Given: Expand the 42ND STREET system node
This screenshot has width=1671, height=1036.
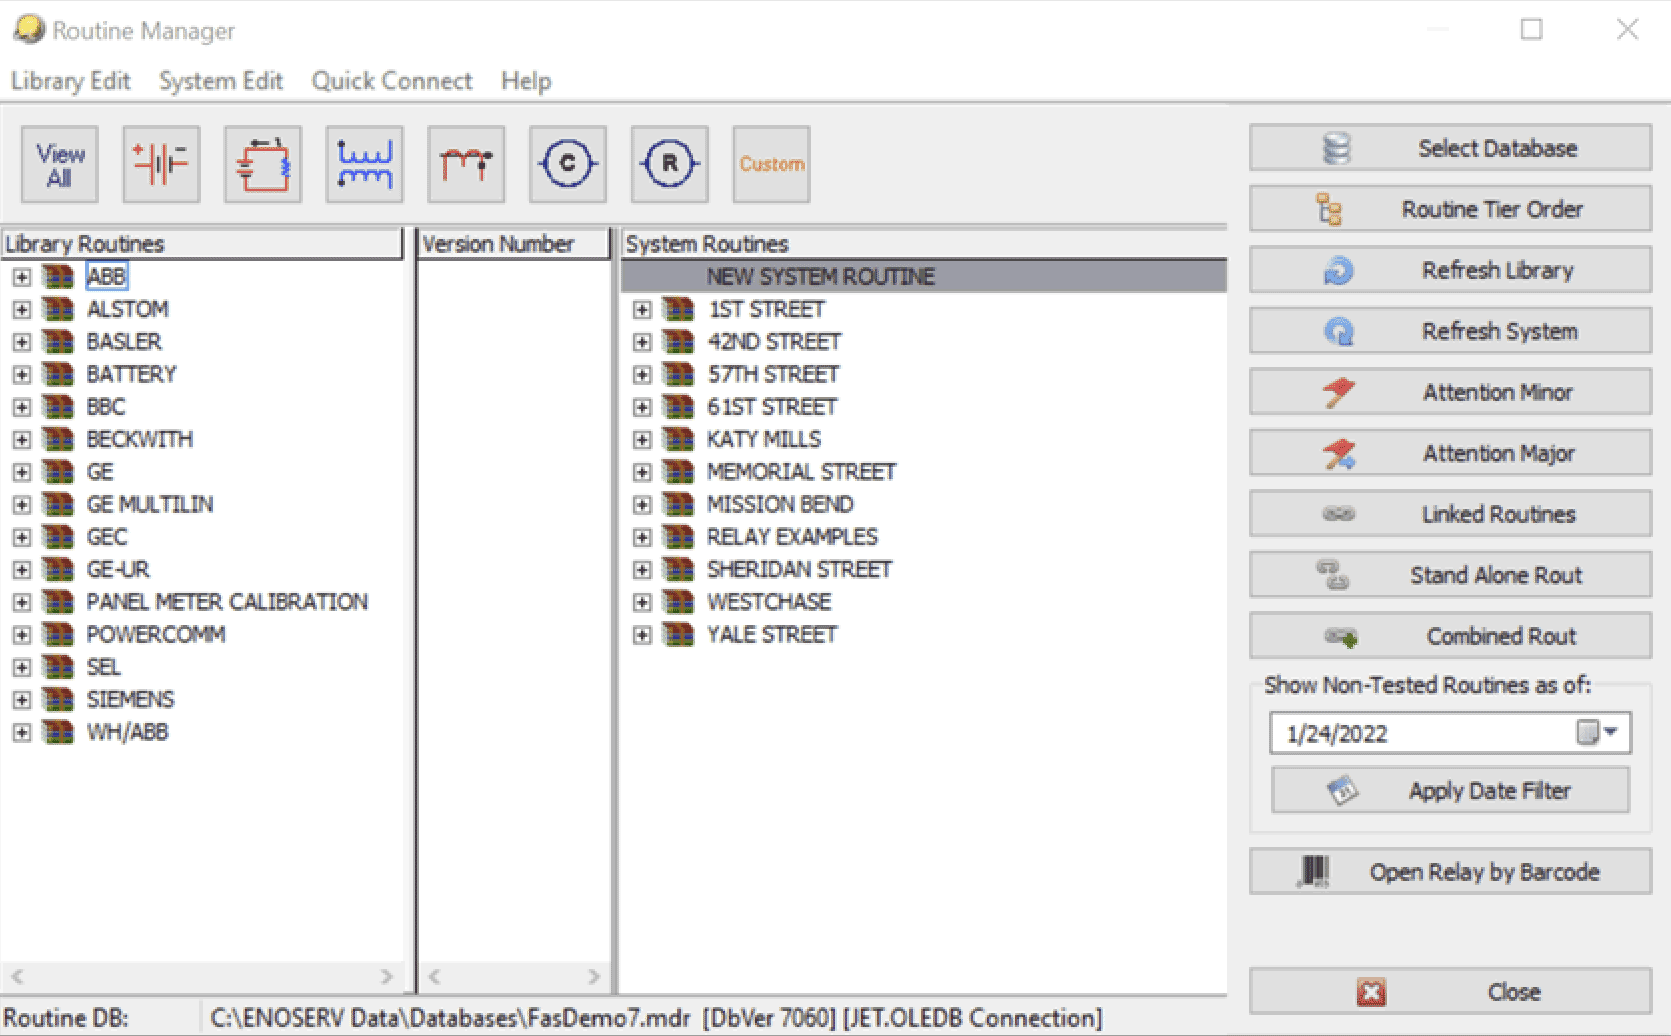Looking at the screenshot, I should 642,342.
